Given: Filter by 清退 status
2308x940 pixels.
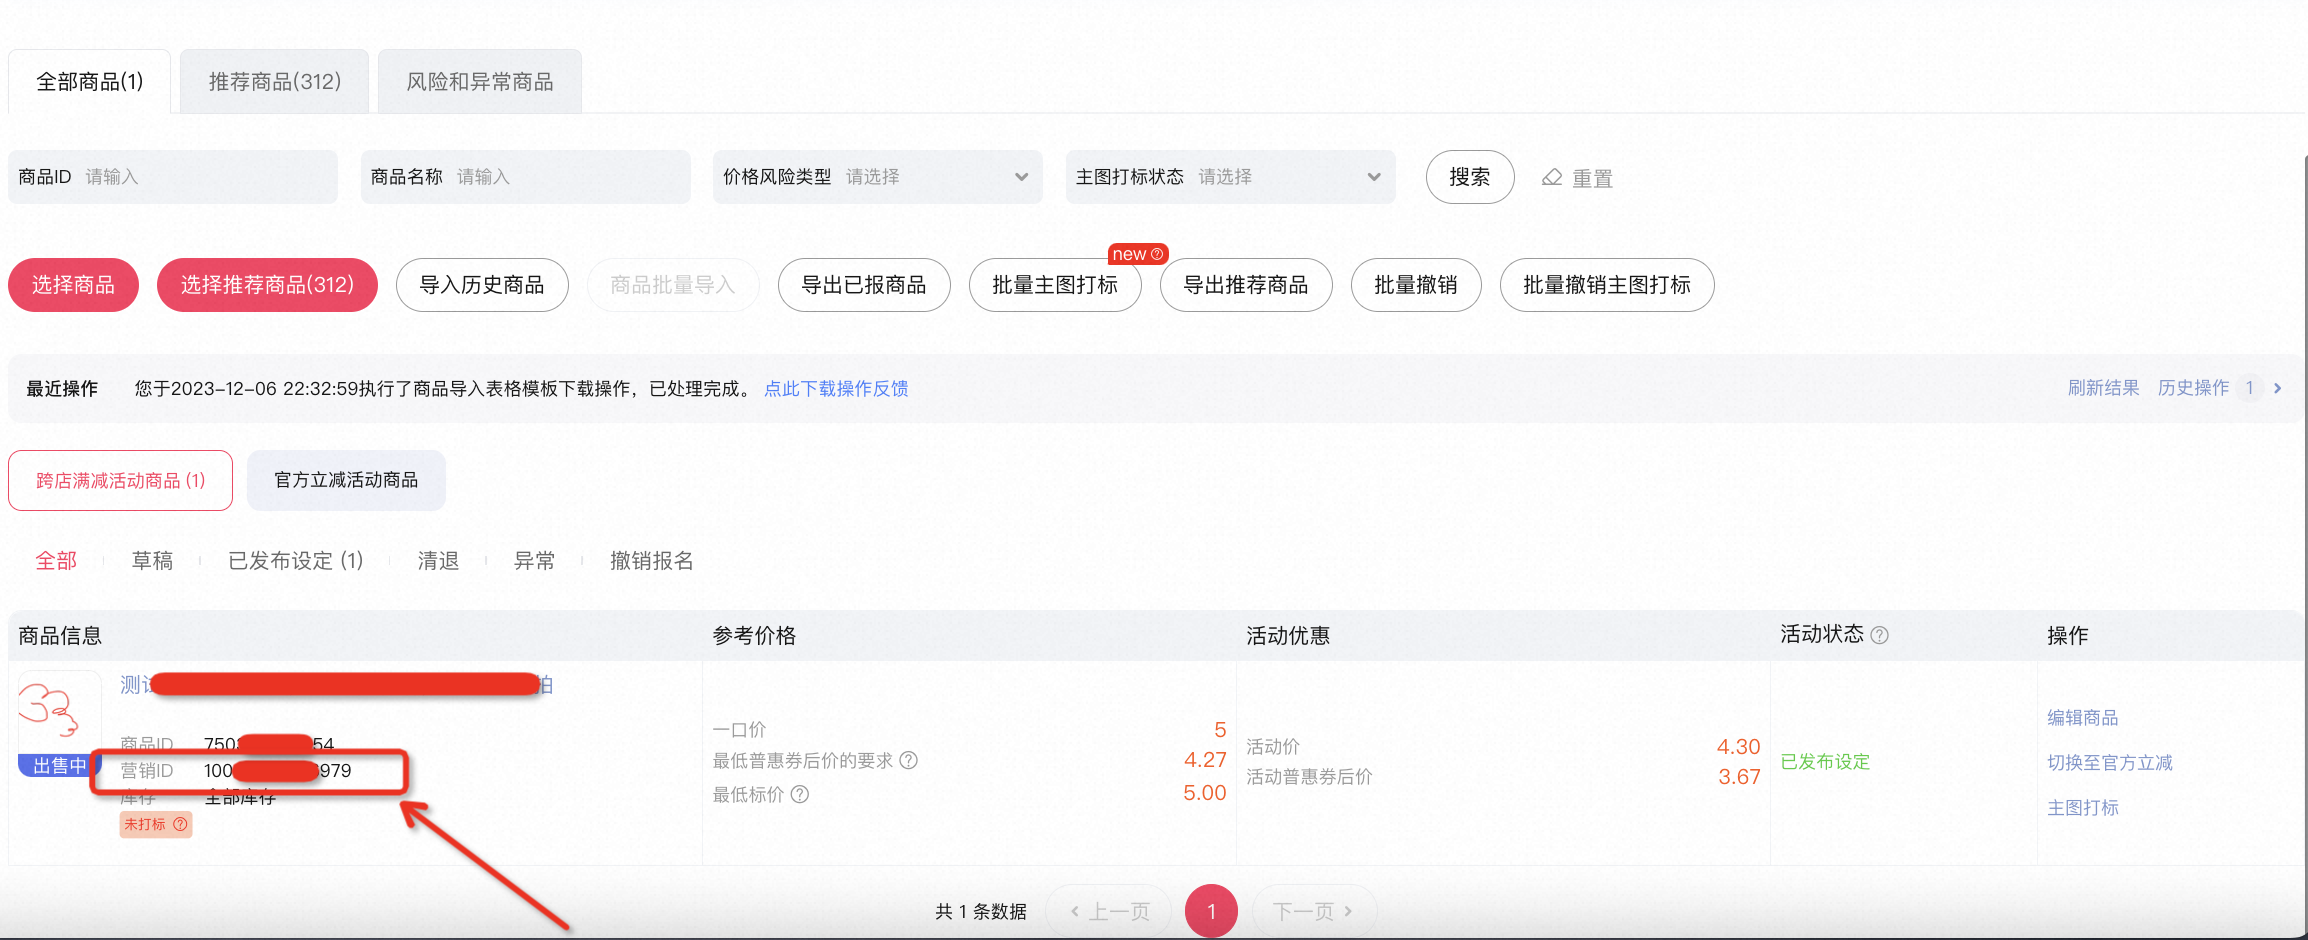Looking at the screenshot, I should click(438, 561).
